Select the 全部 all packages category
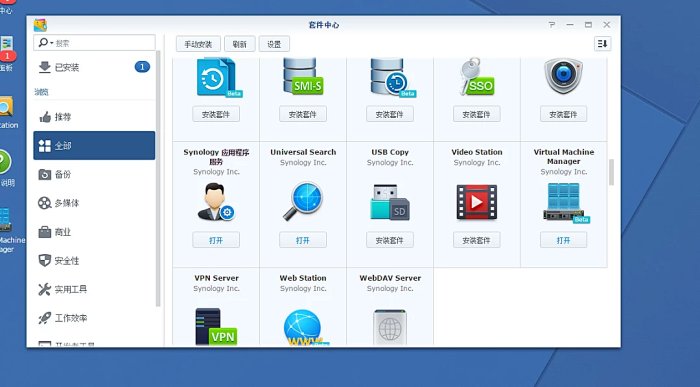Image resolution: width=700 pixels, height=387 pixels. (x=94, y=146)
